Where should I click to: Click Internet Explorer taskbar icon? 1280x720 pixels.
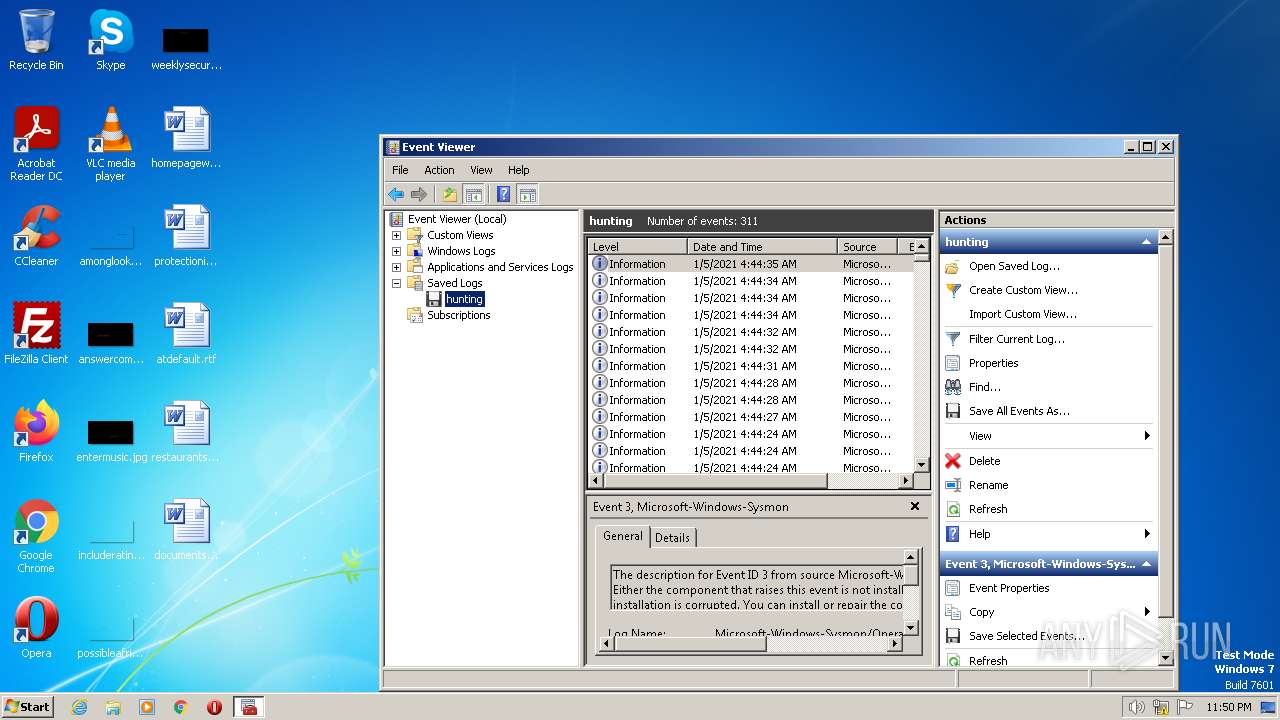click(x=79, y=707)
